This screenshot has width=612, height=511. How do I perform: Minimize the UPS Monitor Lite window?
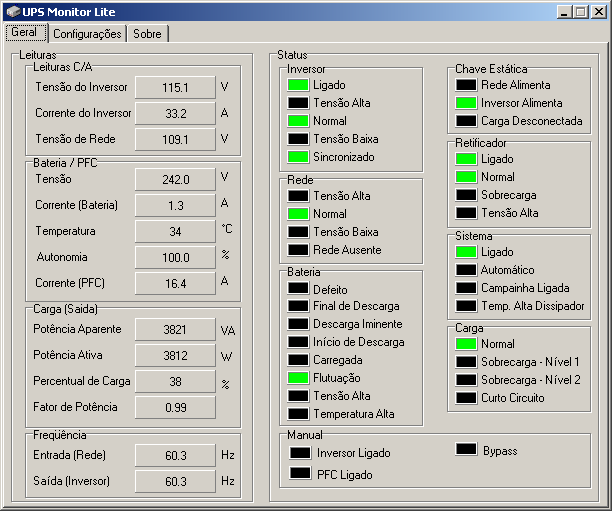(562, 12)
